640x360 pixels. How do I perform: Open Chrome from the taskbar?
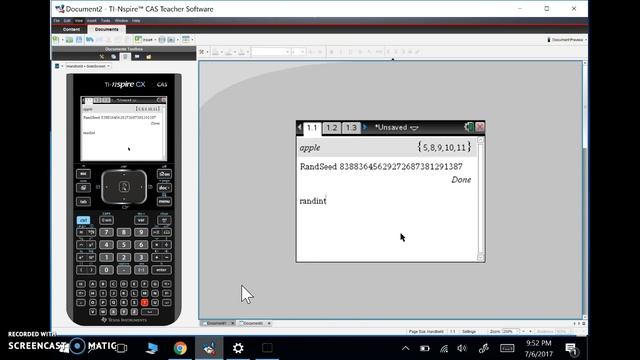point(180,348)
